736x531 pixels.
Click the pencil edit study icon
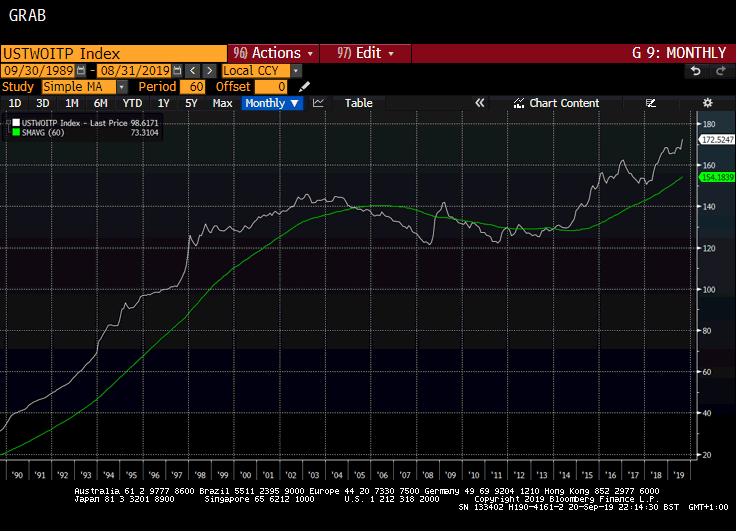tap(305, 87)
